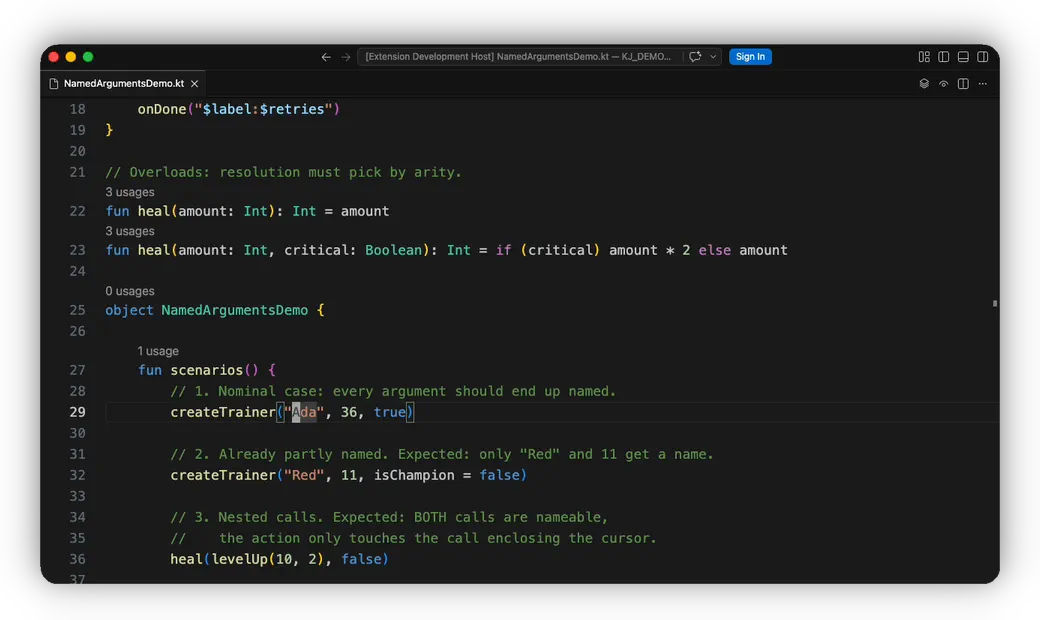Viewport: 1040px width, 620px height.
Task: Click the stacked layers icon in editor toolbar
Action: coord(924,84)
